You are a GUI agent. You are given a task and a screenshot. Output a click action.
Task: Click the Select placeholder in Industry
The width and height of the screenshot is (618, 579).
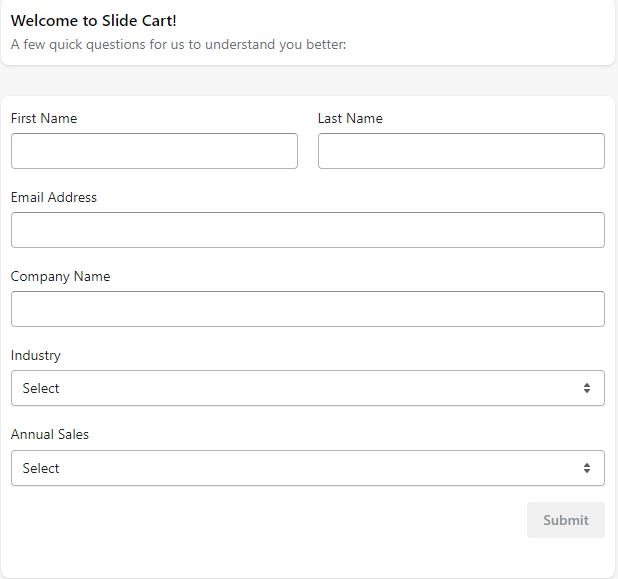41,388
